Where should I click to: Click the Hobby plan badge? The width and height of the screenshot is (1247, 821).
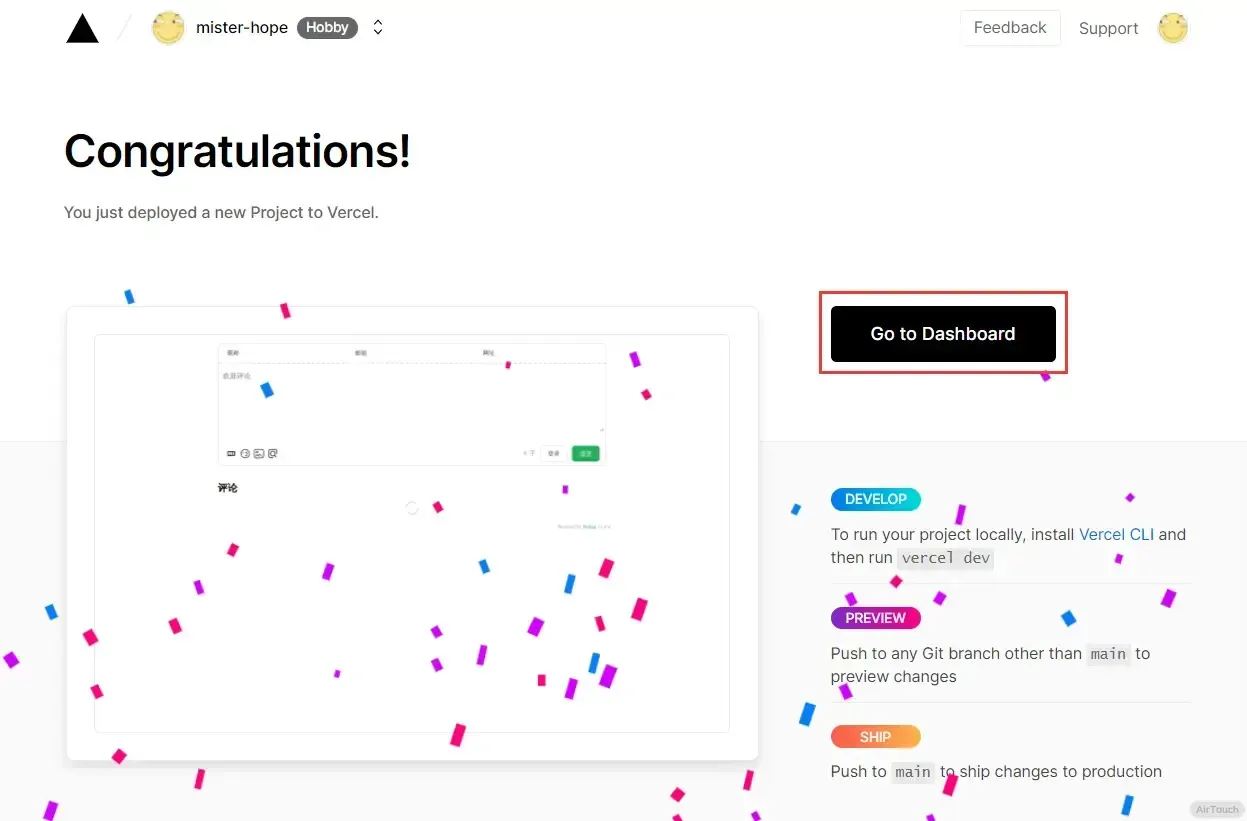[x=327, y=28]
